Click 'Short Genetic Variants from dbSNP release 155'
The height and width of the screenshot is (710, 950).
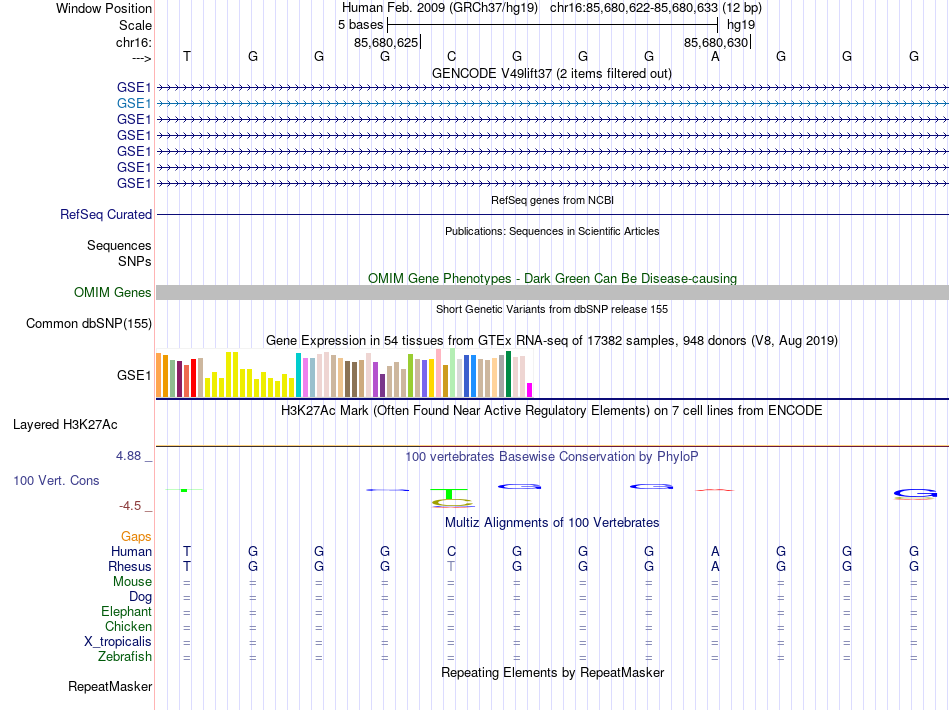pyautogui.click(x=552, y=309)
